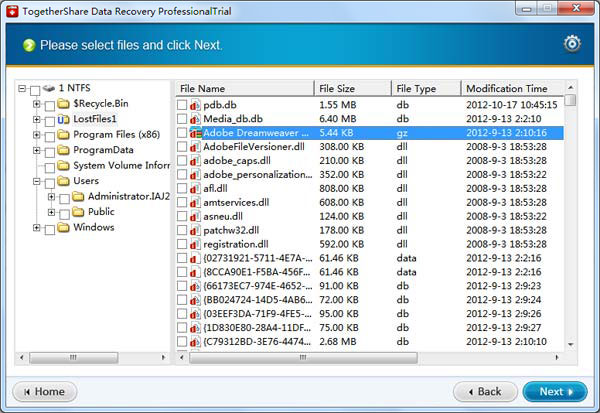Image resolution: width=600 pixels, height=413 pixels.
Task: Expand the LostFiles1 tree node
Action: click(37, 119)
